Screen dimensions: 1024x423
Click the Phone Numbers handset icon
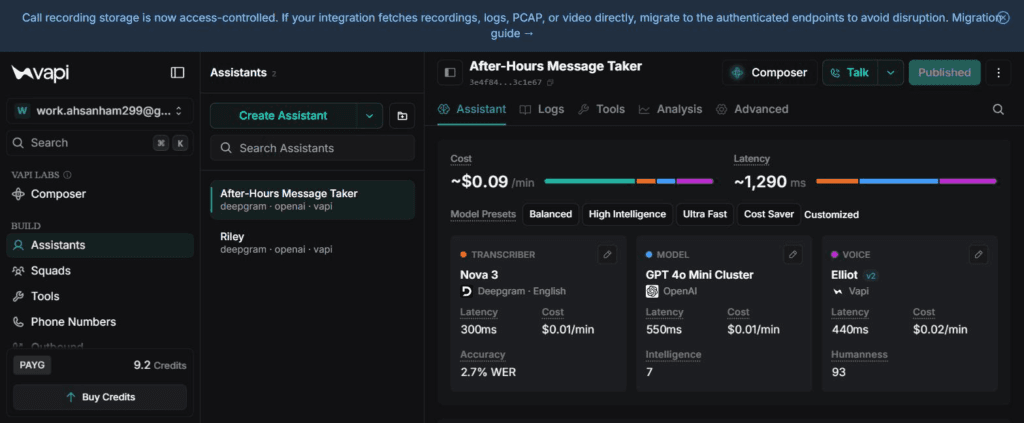[18, 322]
